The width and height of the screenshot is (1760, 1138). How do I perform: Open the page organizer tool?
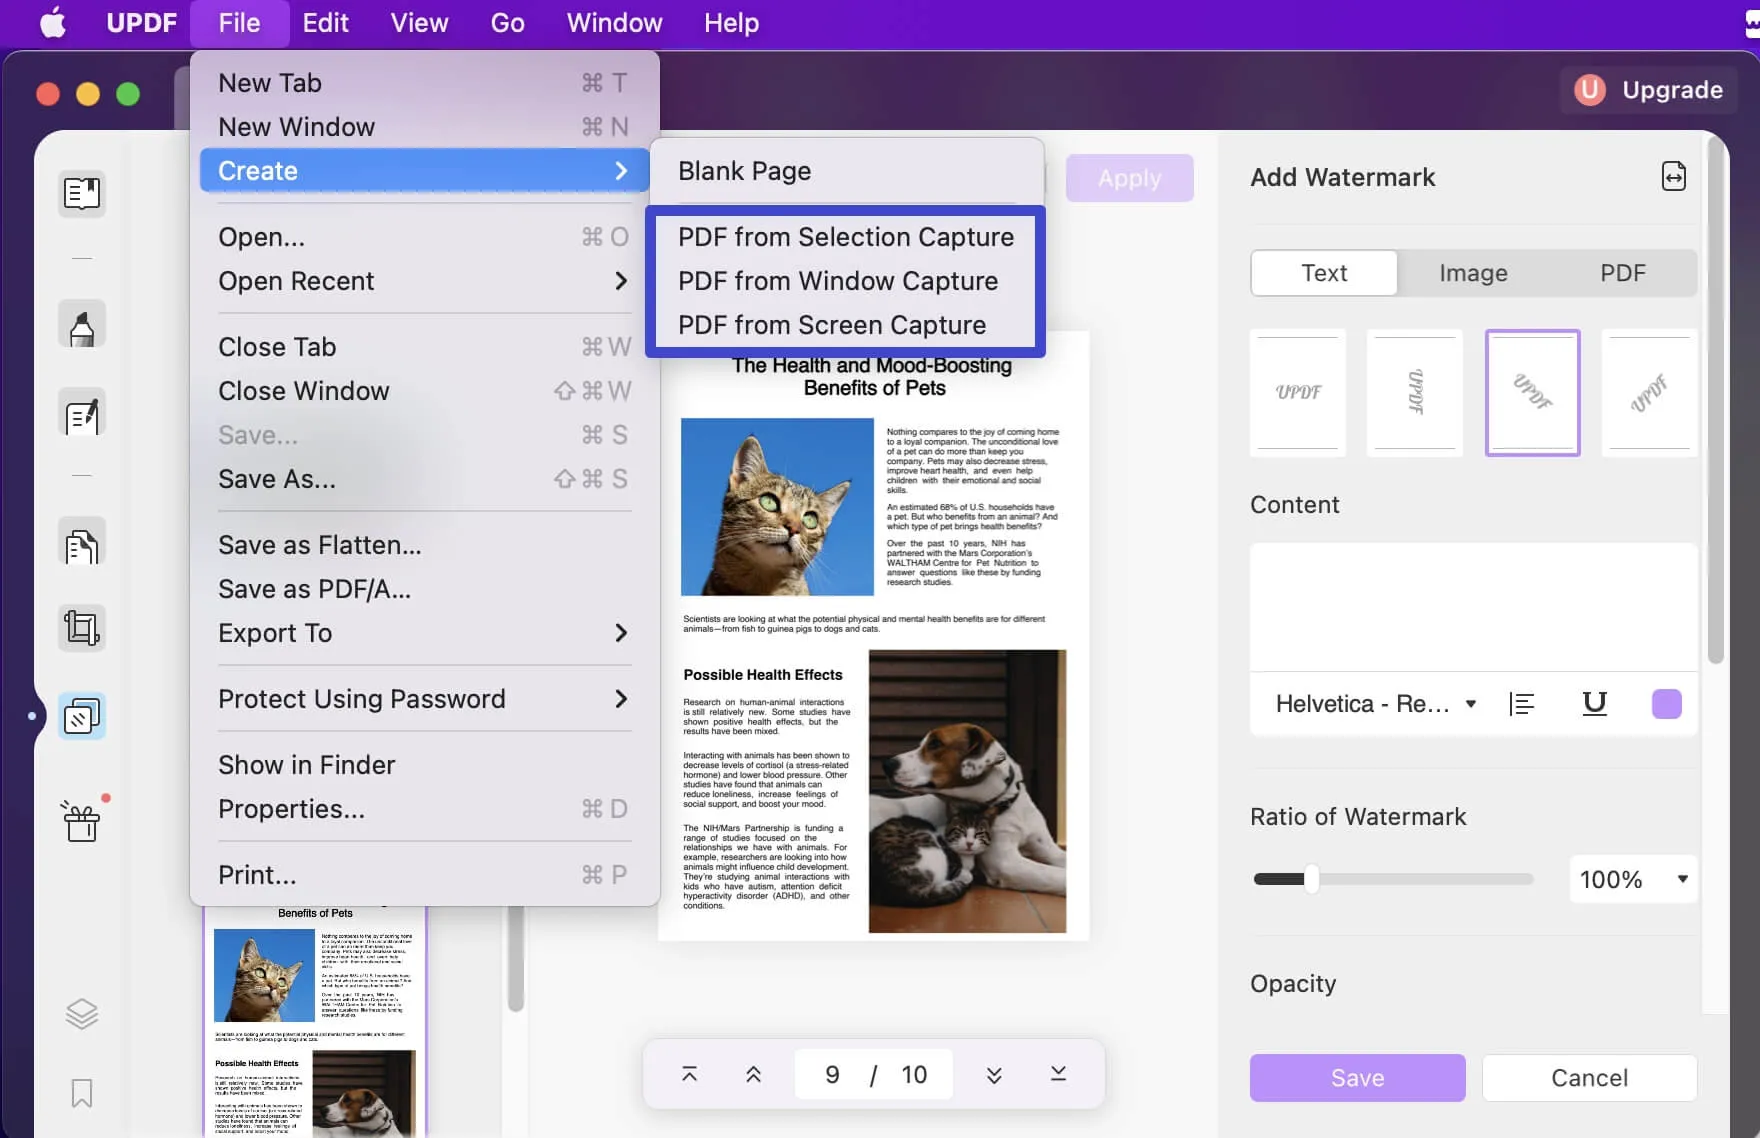[81, 543]
